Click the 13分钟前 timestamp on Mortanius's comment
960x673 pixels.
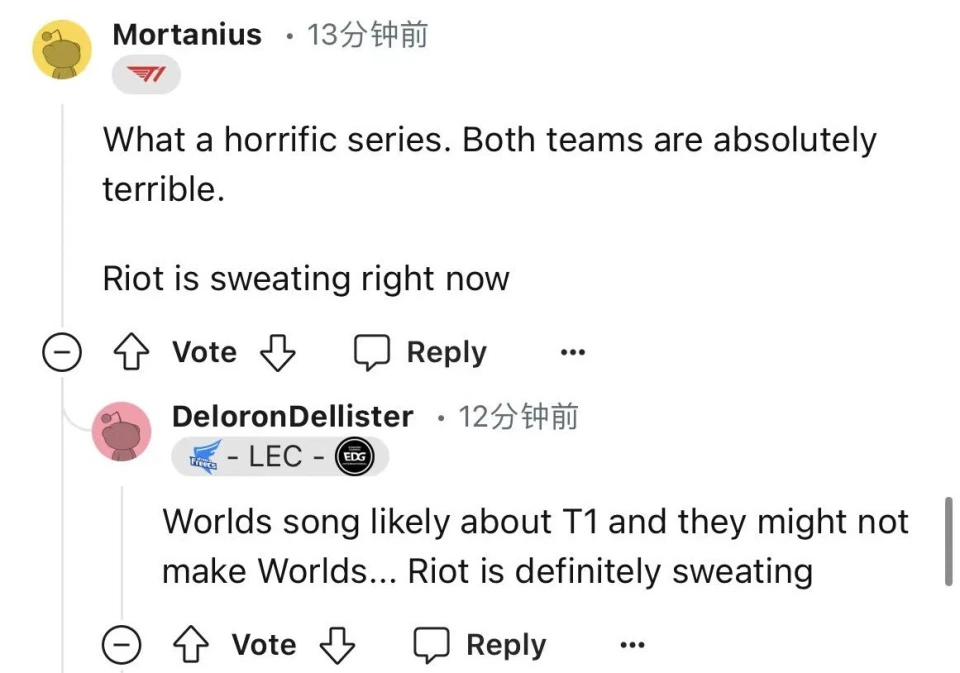[x=368, y=35]
